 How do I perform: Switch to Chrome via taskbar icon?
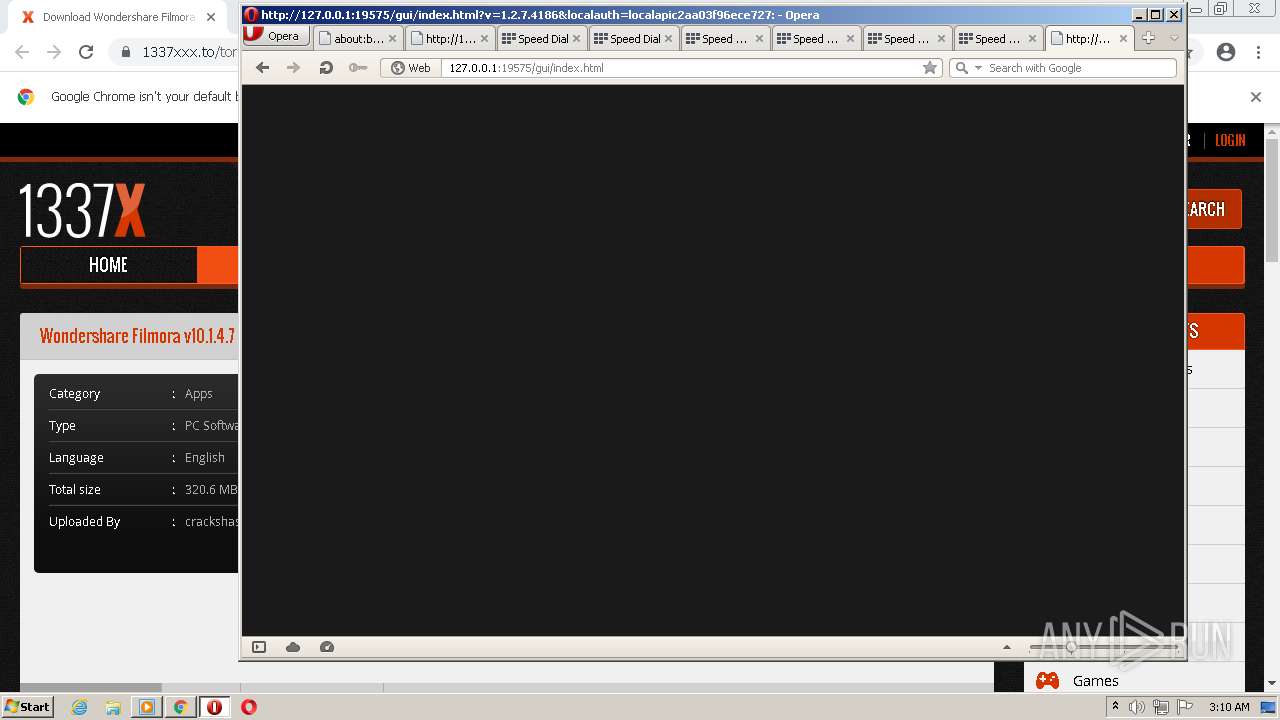[x=180, y=707]
